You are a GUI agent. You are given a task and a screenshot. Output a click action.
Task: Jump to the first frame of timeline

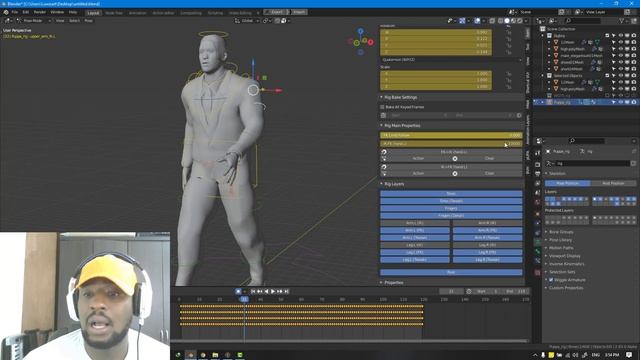(x=253, y=291)
